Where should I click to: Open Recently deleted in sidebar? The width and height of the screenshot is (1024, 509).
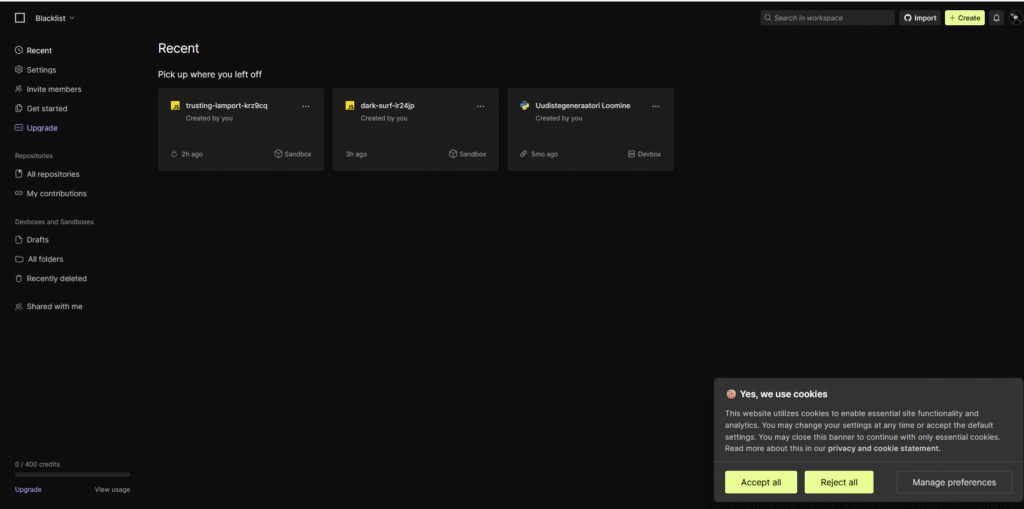point(56,279)
